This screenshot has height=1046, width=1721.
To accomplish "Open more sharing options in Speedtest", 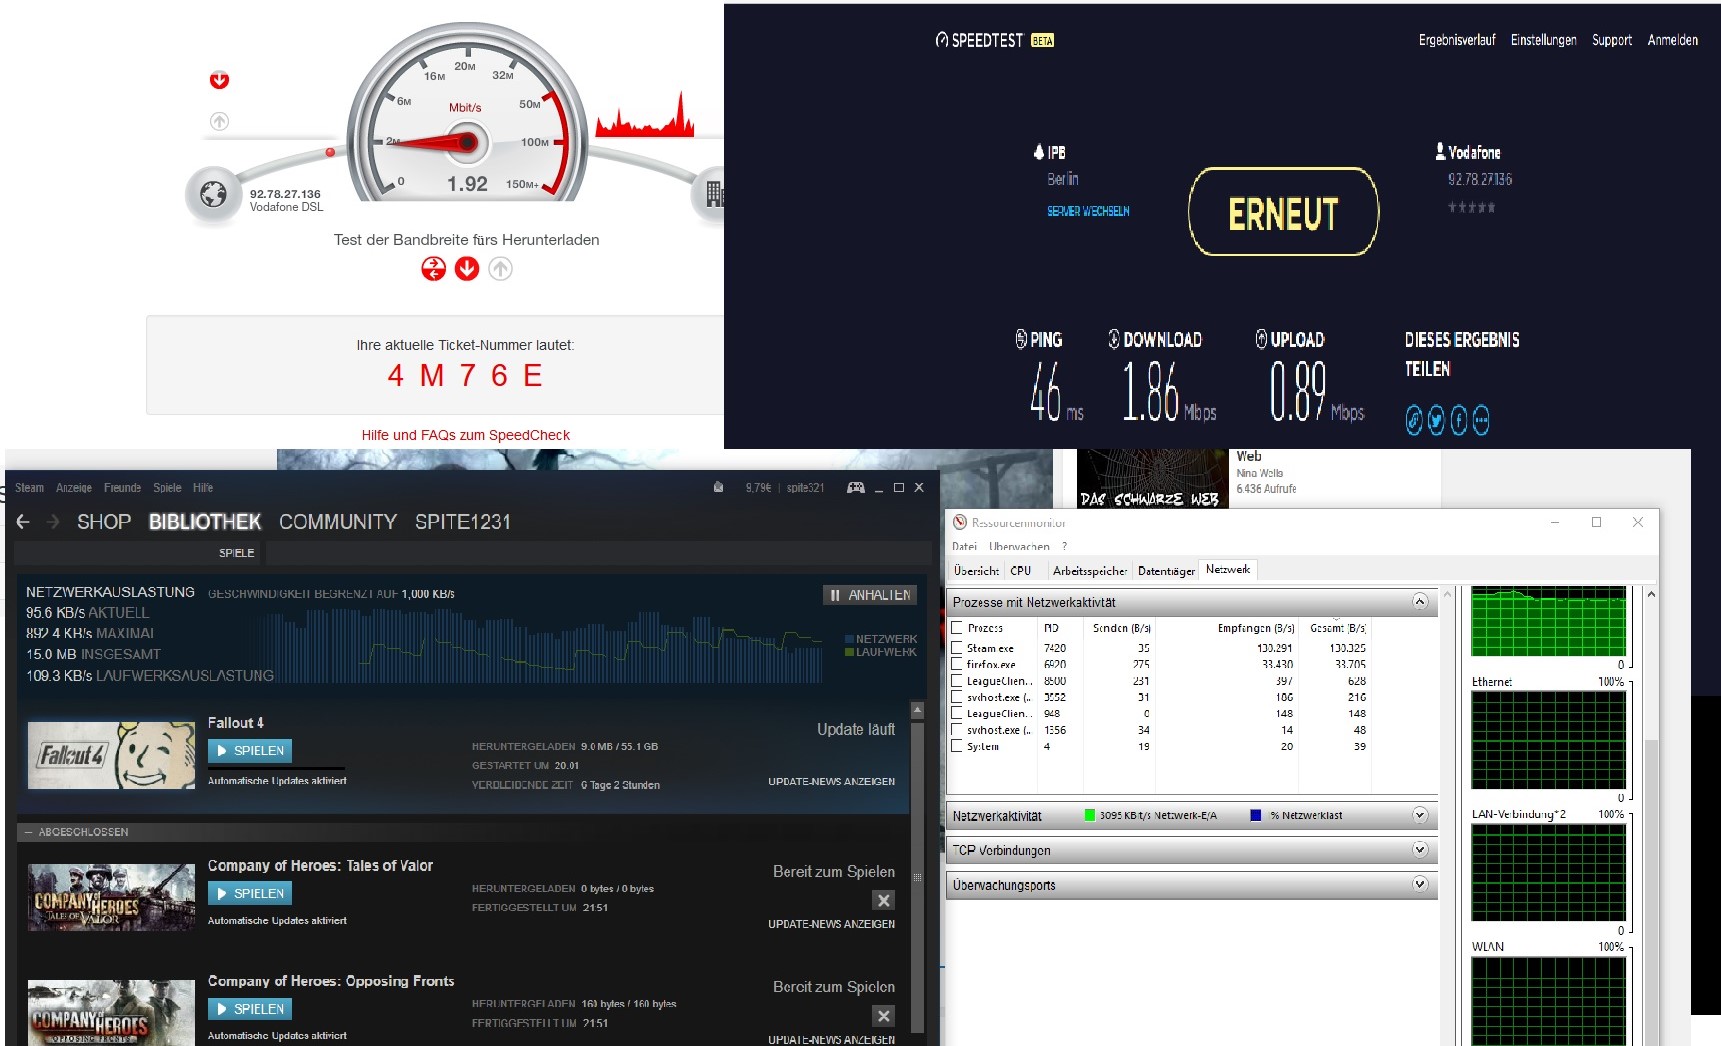I will click(1481, 420).
